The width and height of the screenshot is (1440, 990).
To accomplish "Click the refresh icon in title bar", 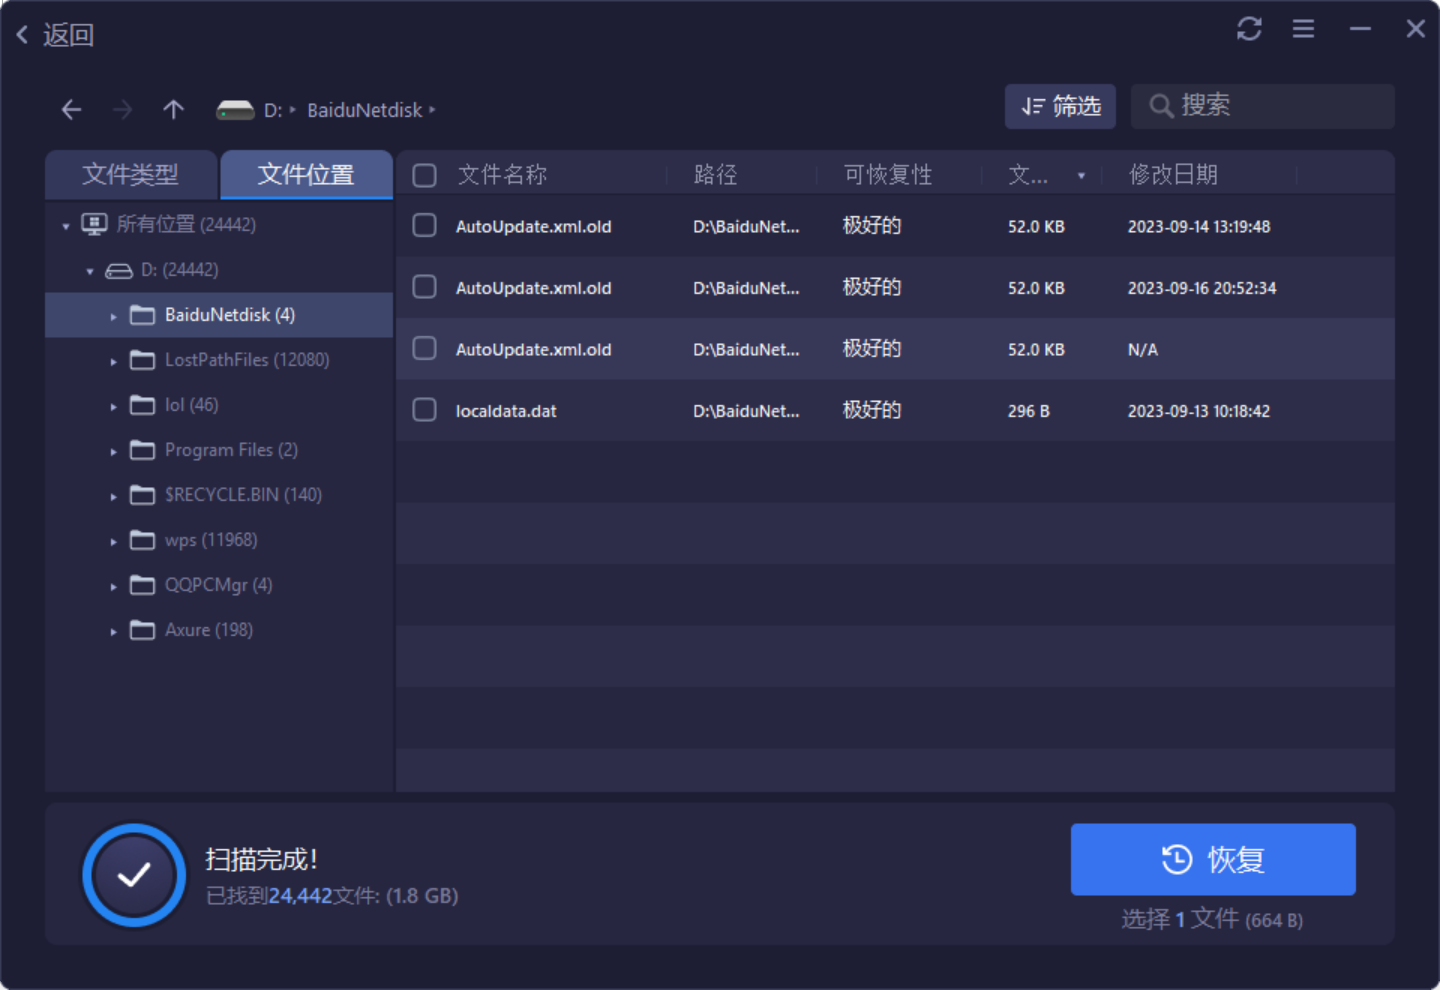I will click(x=1249, y=29).
